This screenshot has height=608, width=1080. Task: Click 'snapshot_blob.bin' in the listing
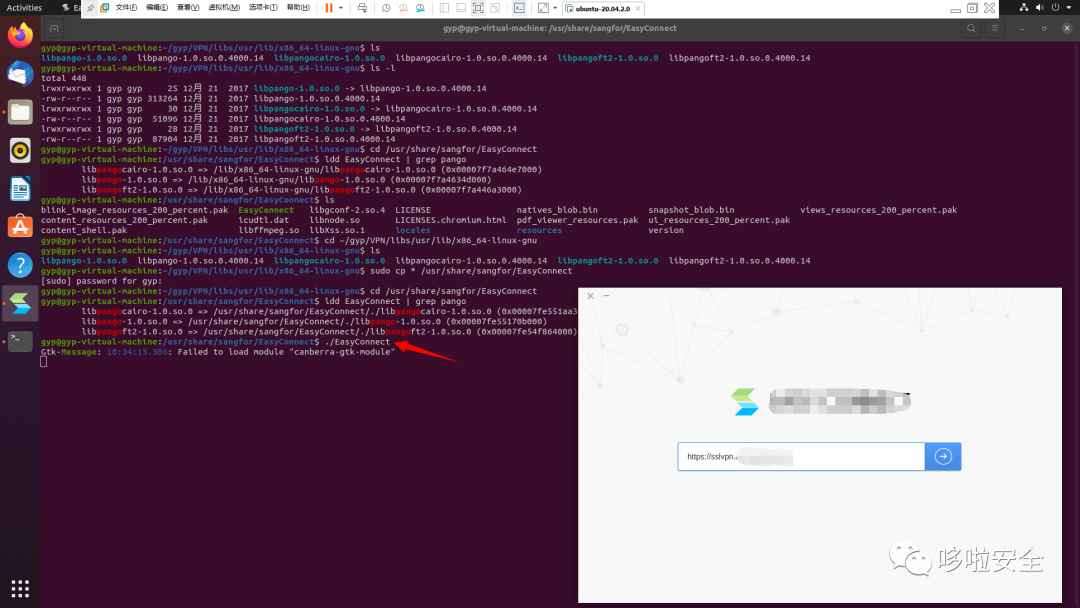point(691,210)
